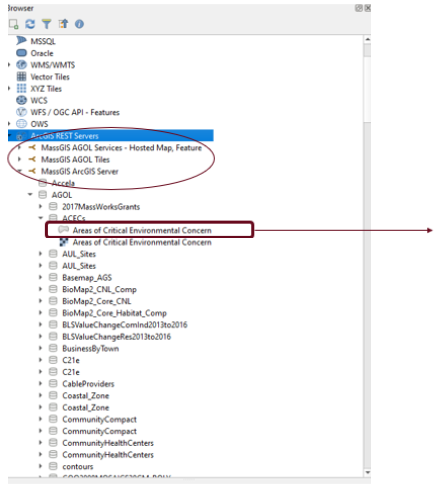438x490 pixels.
Task: Undock the Browser panel using float button
Action: [x=359, y=8]
